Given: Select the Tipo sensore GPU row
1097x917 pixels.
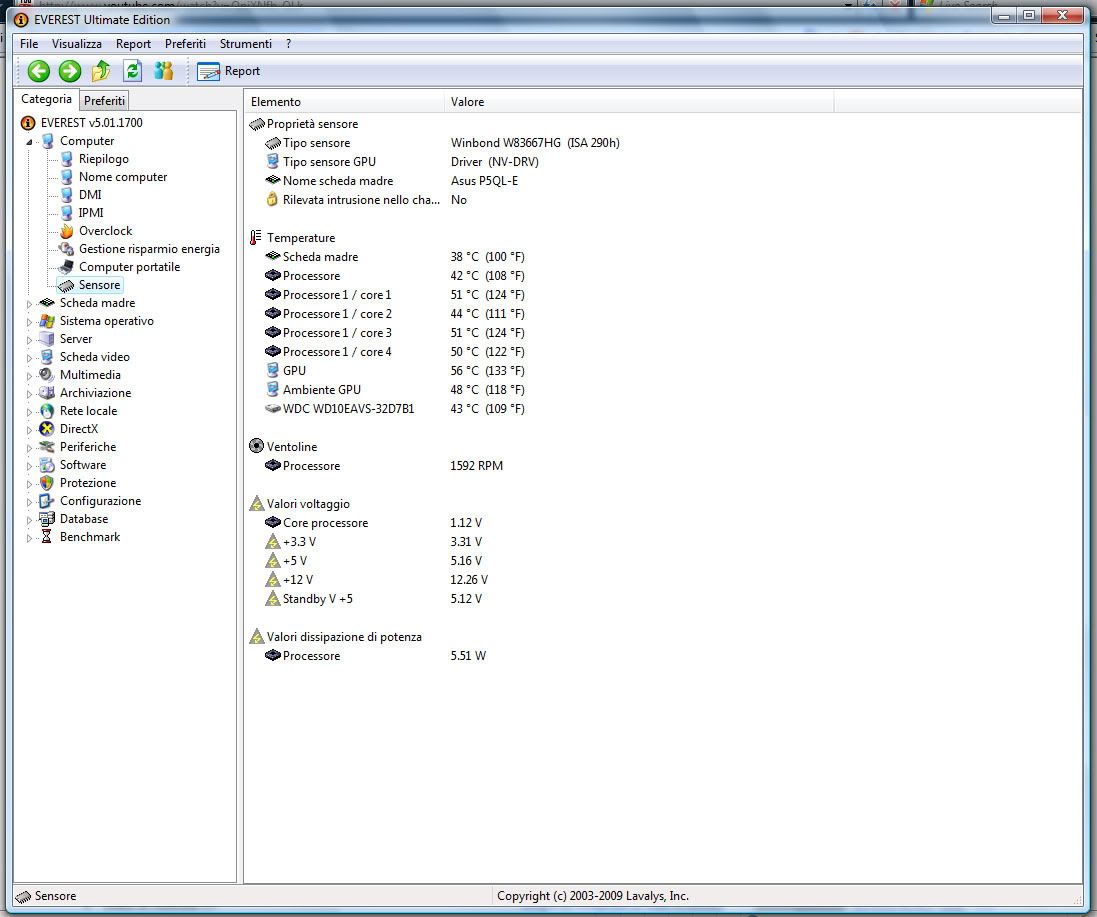Looking at the screenshot, I should (402, 162).
